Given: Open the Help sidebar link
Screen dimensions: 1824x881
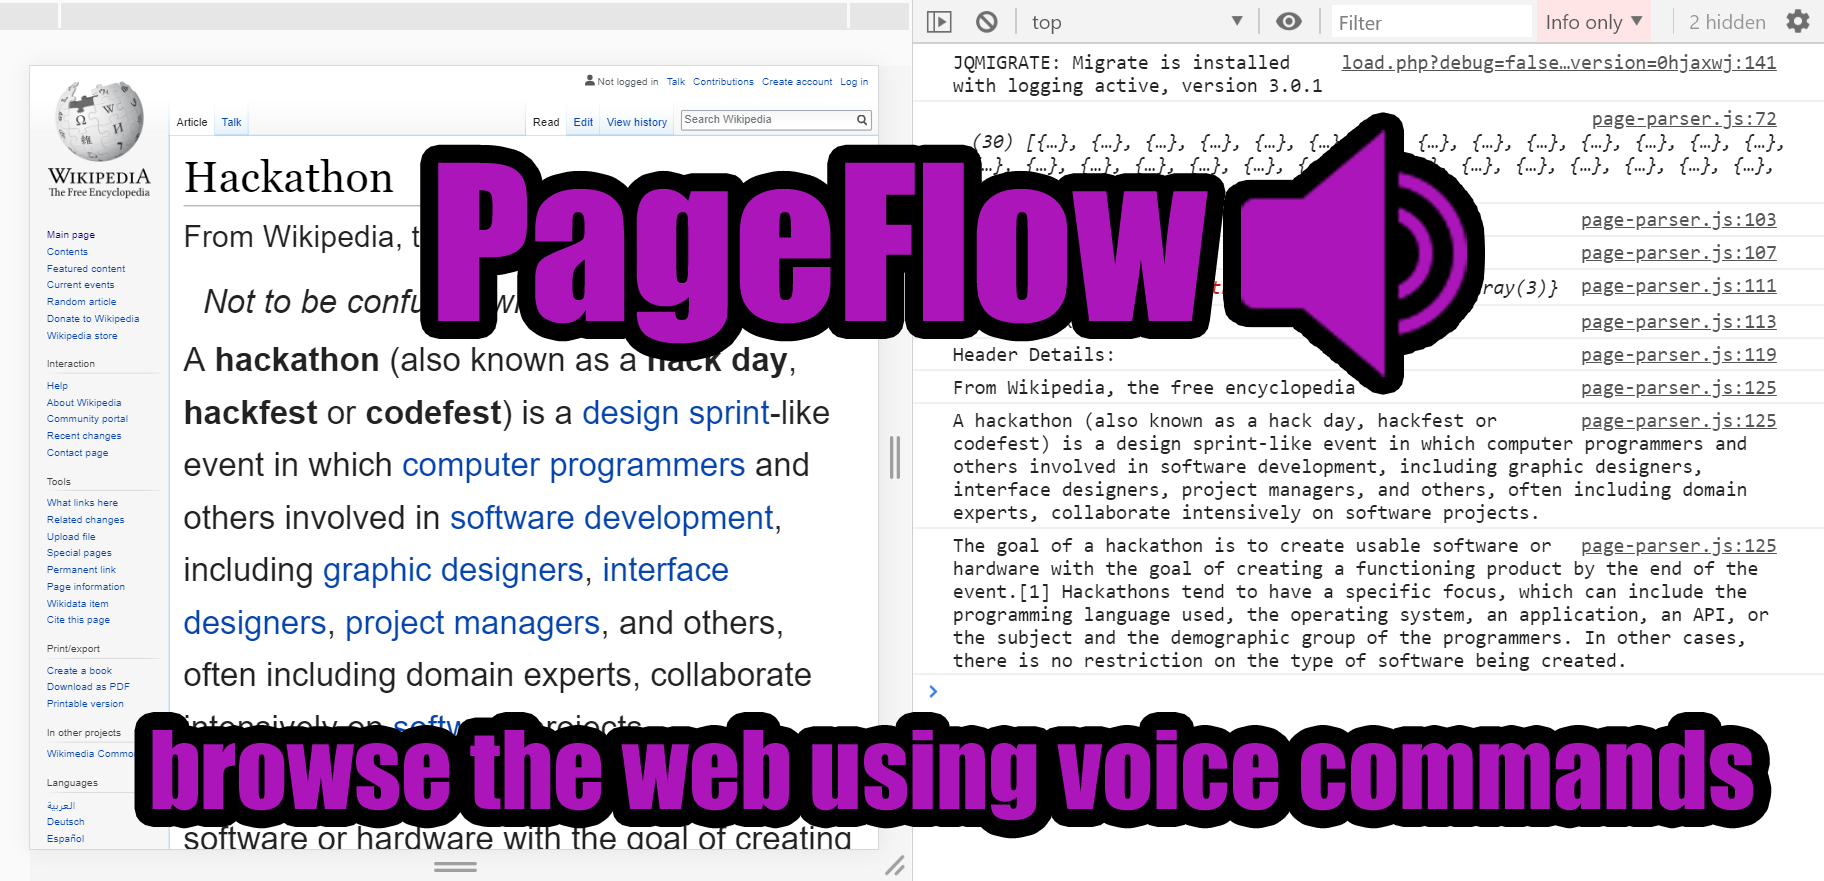Looking at the screenshot, I should click(x=57, y=386).
